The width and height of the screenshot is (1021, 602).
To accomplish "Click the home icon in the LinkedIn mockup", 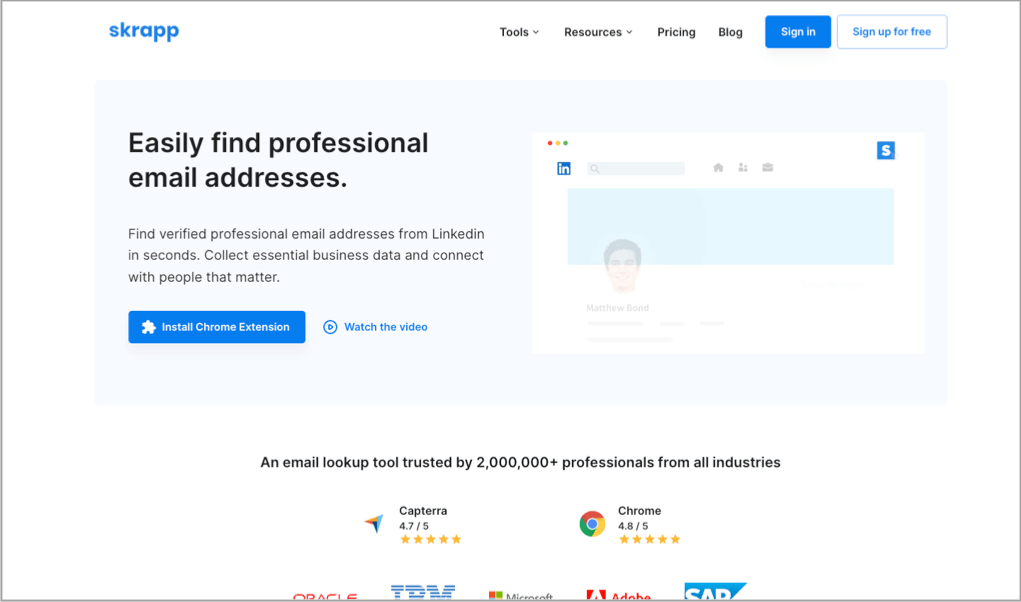I will click(x=718, y=168).
